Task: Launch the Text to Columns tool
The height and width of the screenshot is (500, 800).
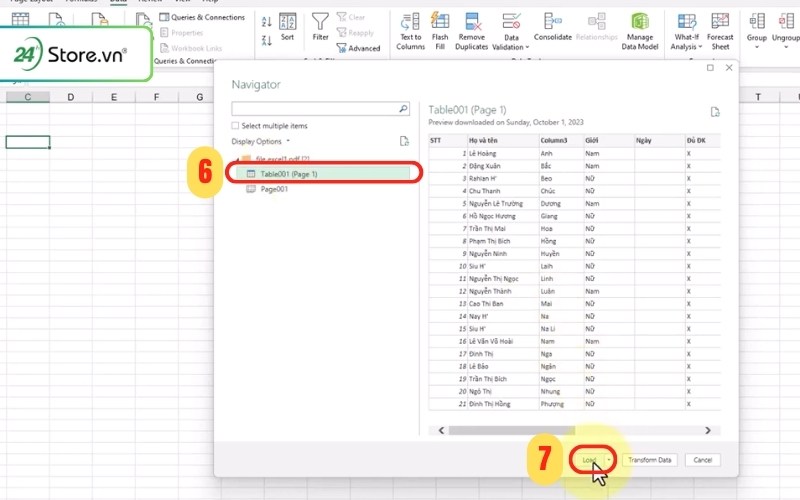Action: pos(410,32)
